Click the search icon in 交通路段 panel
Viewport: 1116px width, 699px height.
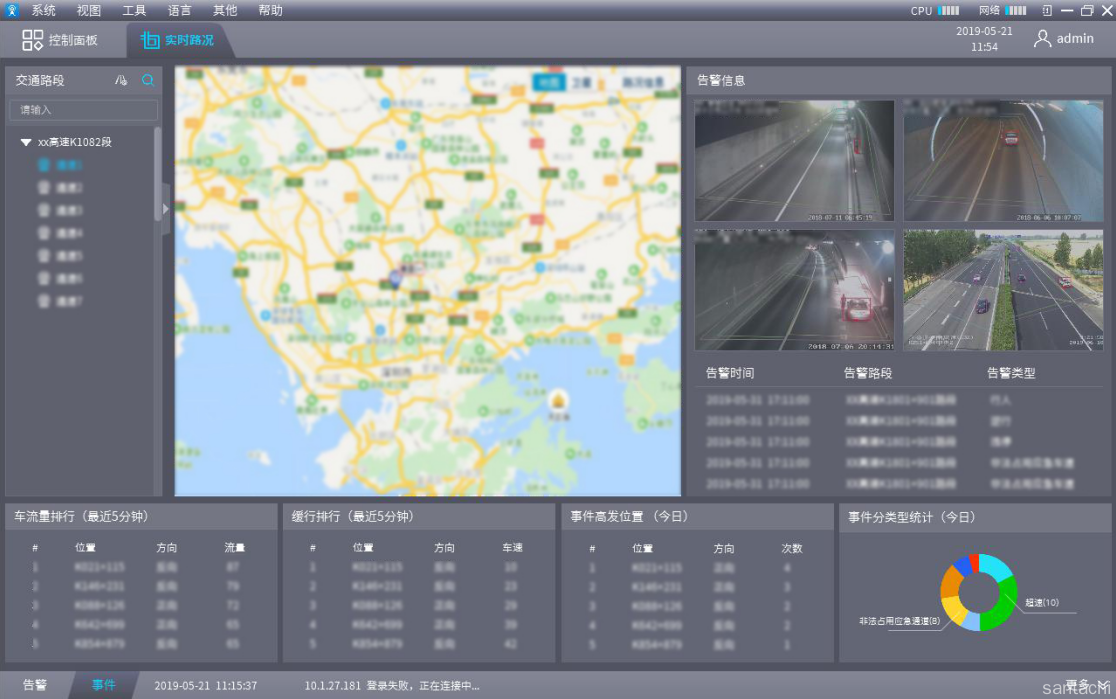point(148,81)
